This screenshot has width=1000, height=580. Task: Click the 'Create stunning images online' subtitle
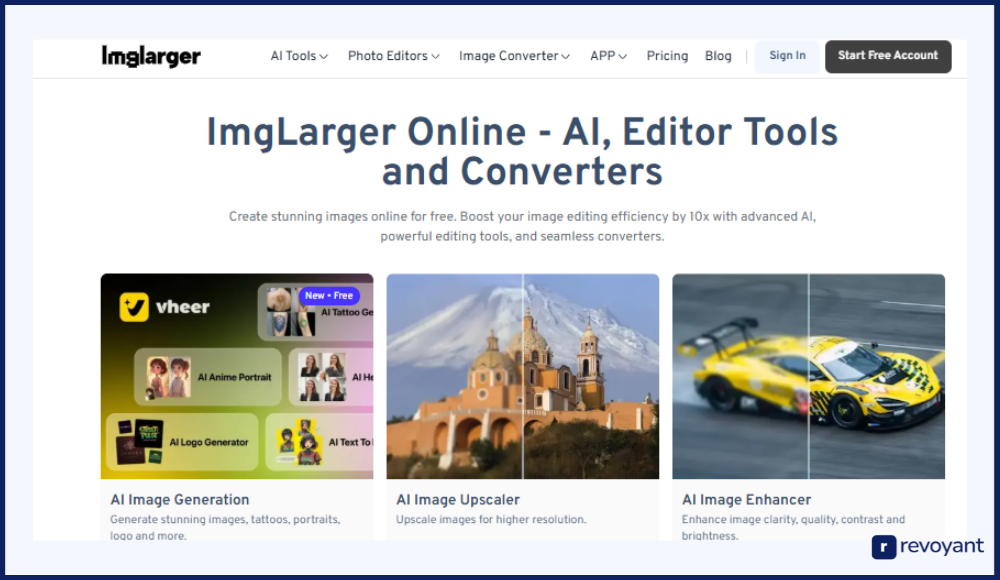click(522, 227)
